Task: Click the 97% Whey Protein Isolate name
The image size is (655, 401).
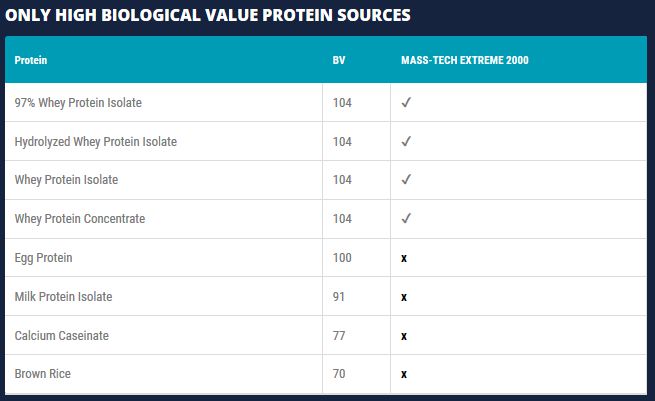Action: 78,103
